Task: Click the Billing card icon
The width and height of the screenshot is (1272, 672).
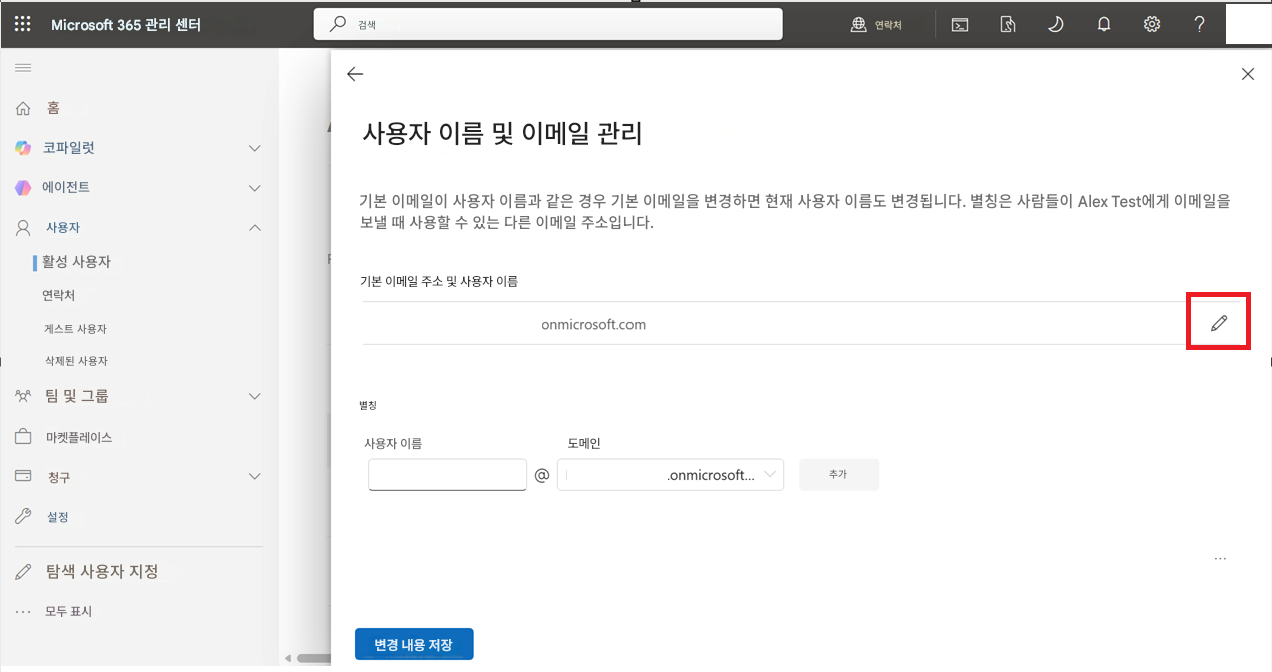Action: (23, 477)
